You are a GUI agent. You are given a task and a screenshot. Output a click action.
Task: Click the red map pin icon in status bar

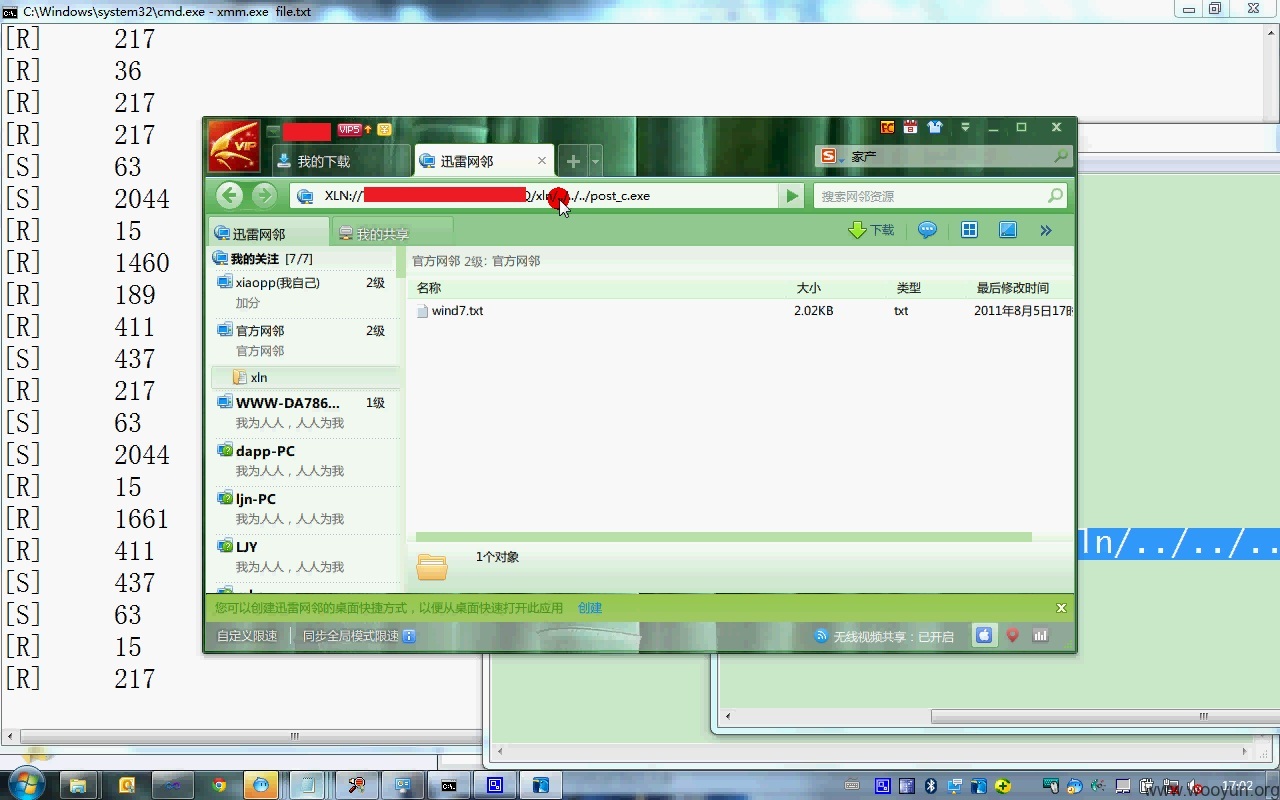[1012, 635]
